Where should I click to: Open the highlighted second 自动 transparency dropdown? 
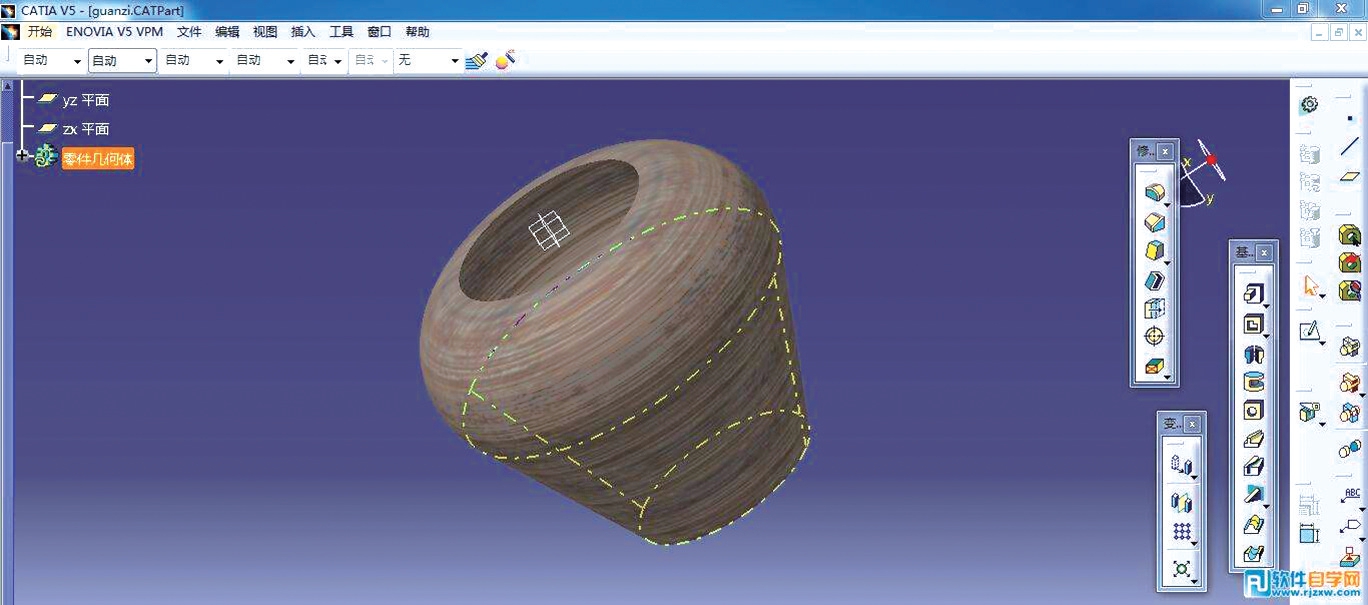[x=149, y=61]
